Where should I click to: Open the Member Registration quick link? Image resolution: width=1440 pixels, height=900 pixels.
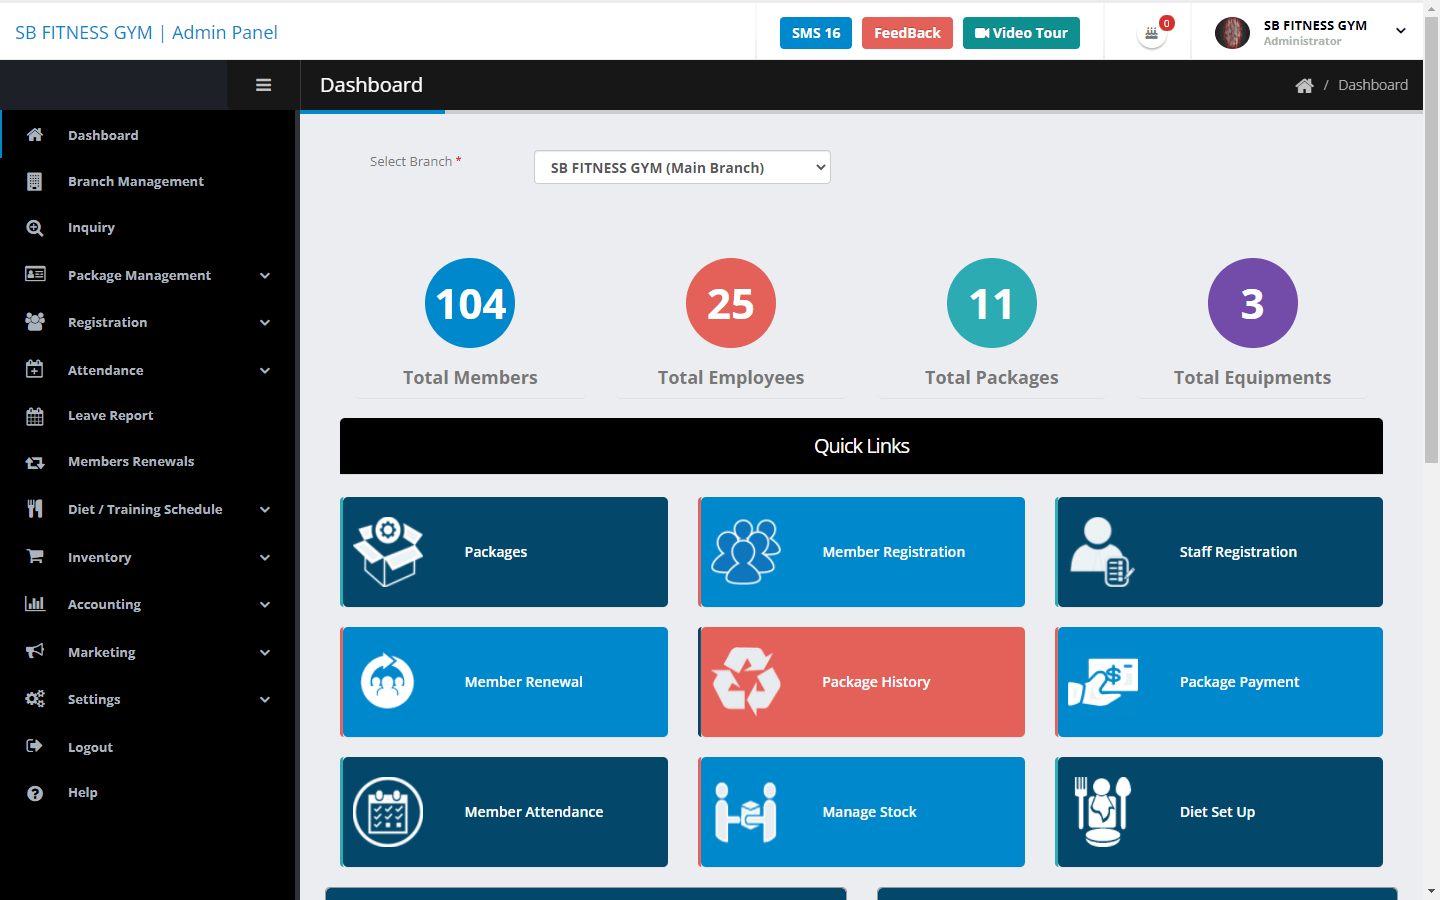(x=861, y=552)
